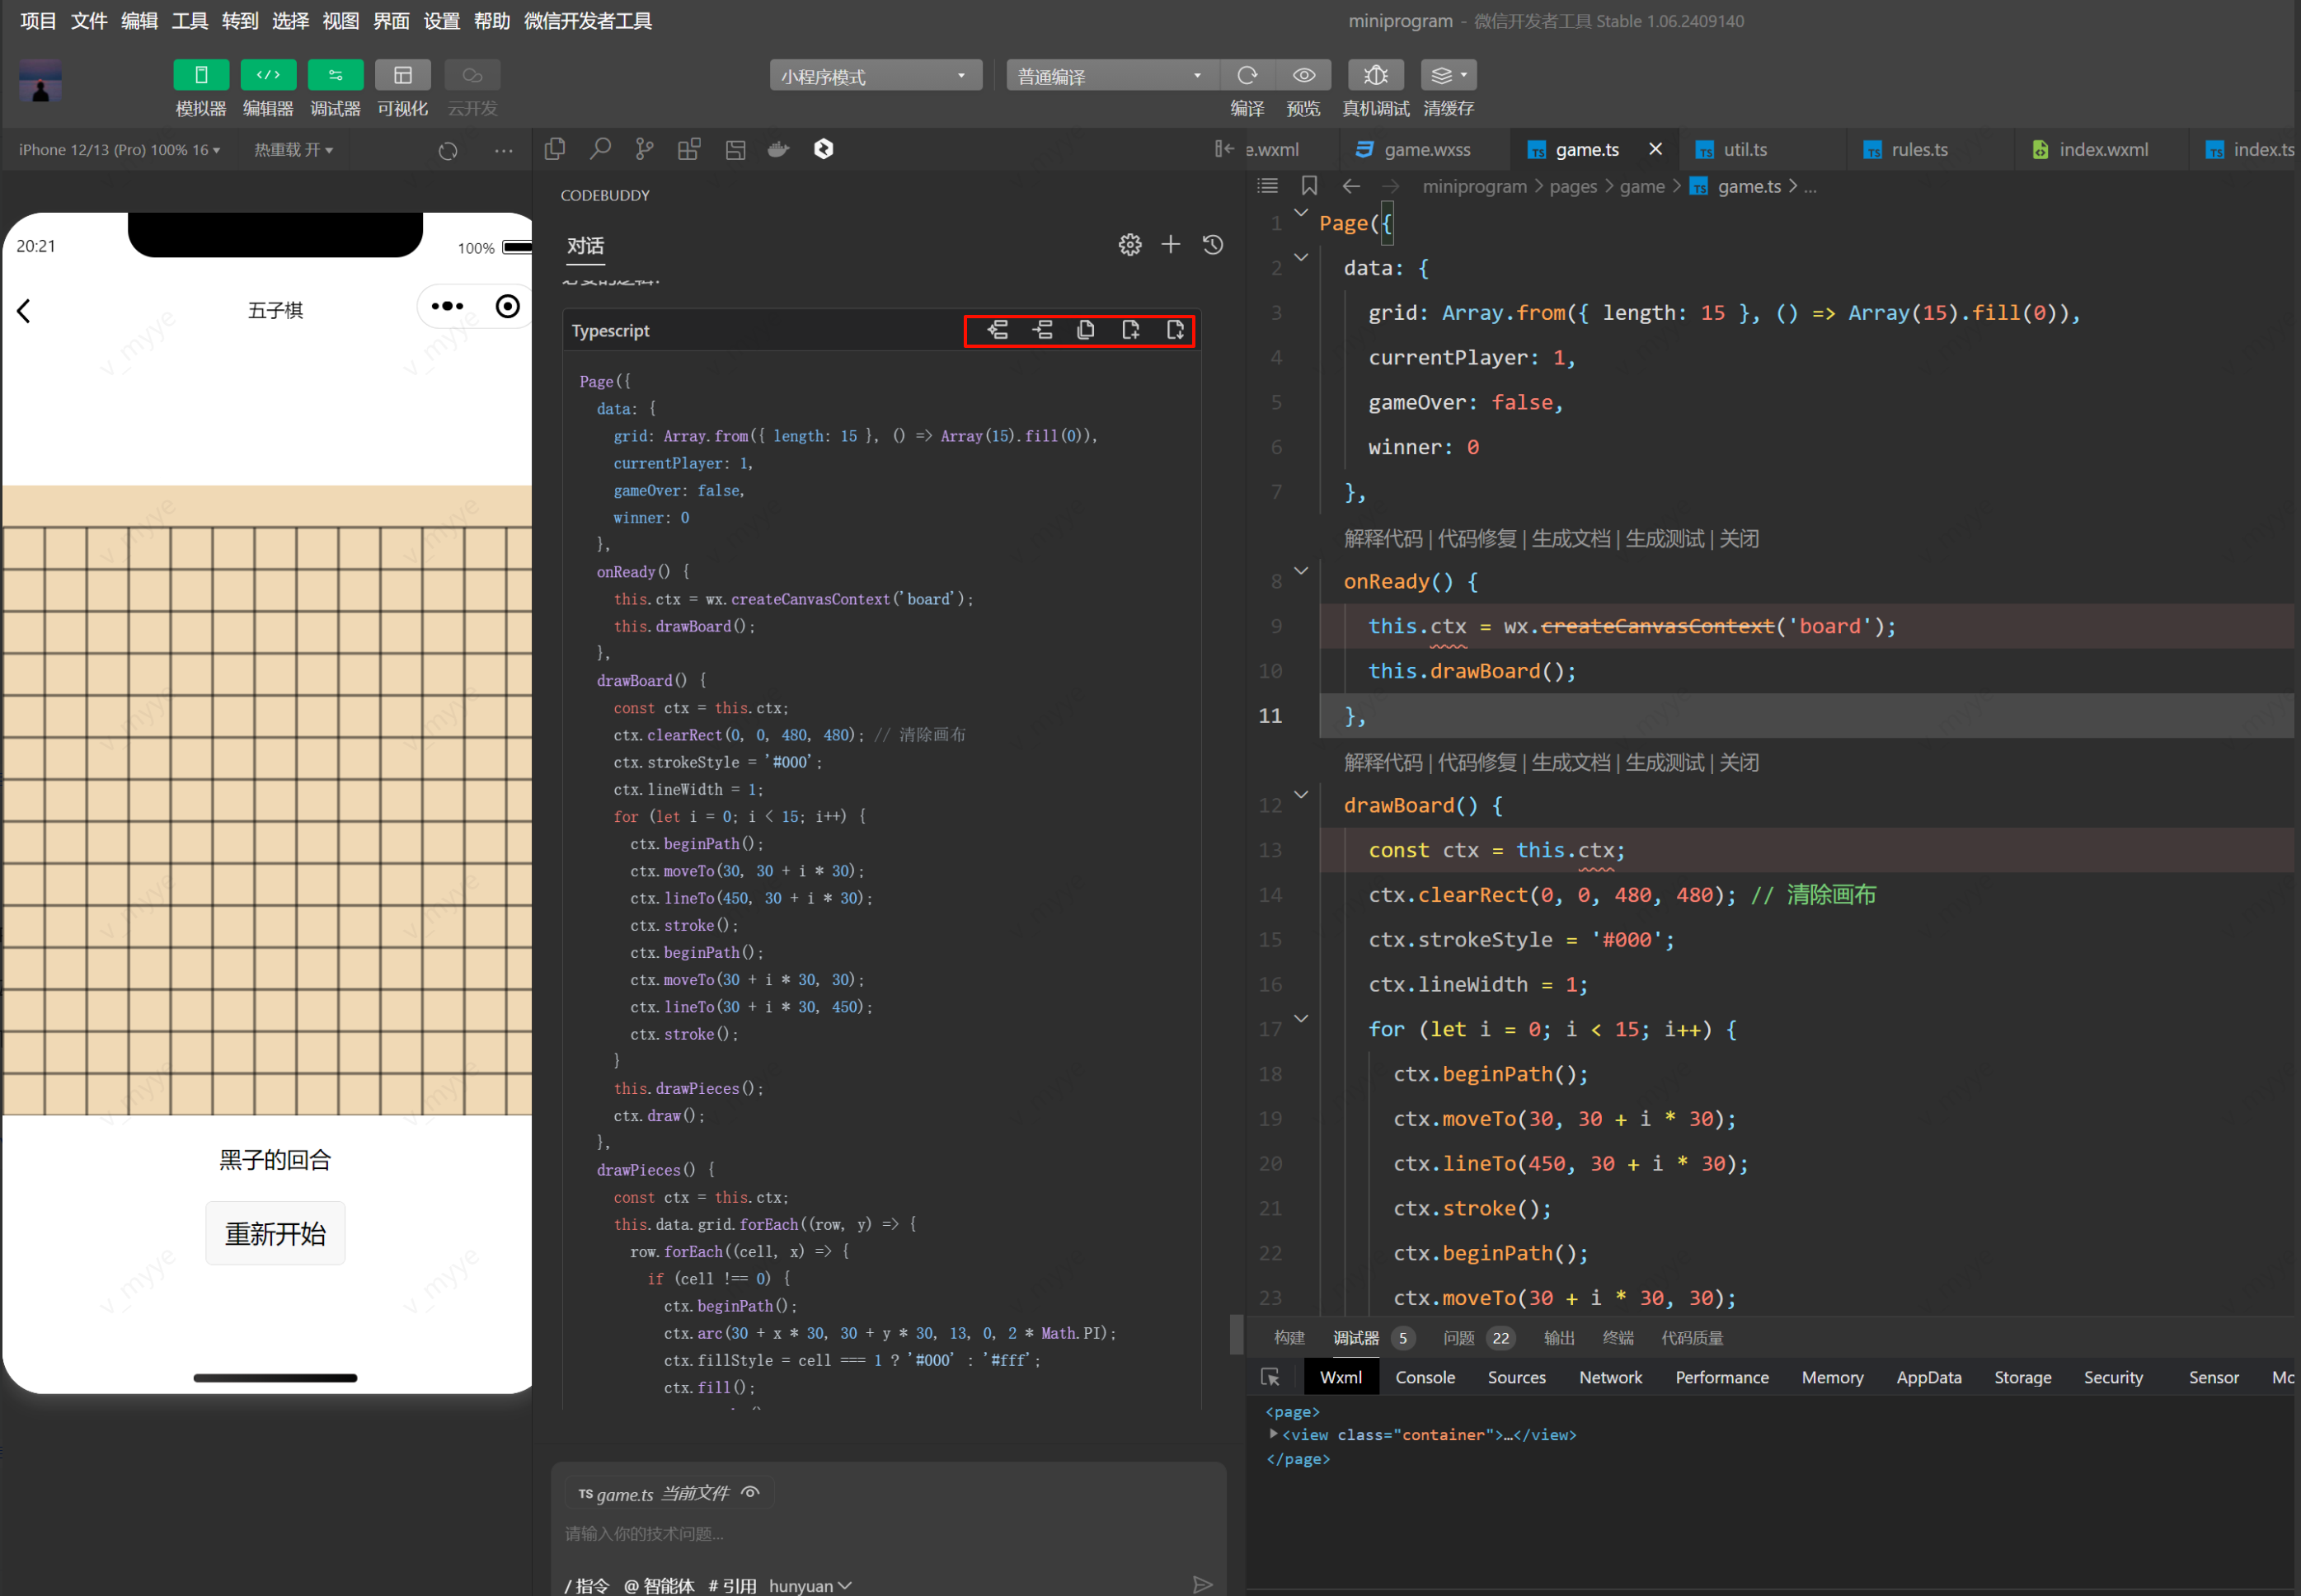The image size is (2301, 1596).
Task: Click the bookmark icon in the breadcrumb bar
Action: 1309,186
